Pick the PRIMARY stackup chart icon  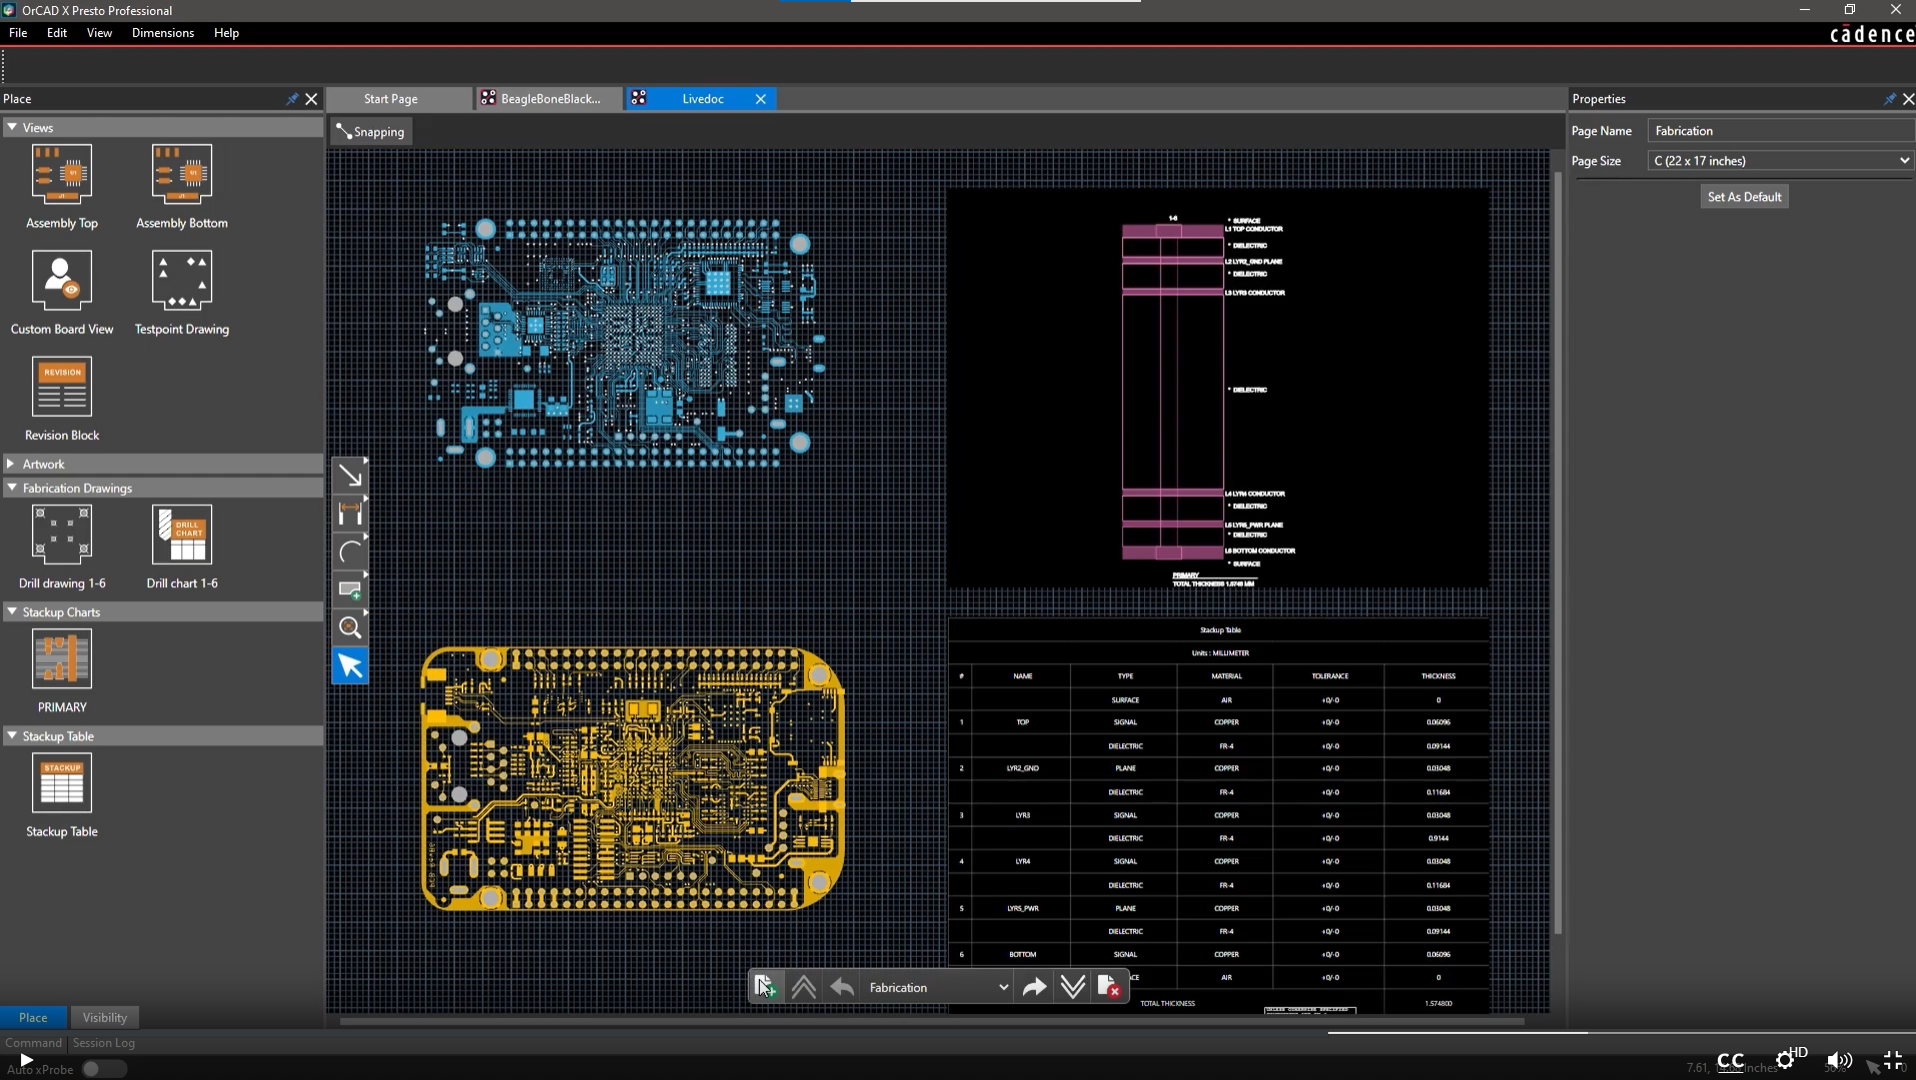(x=62, y=658)
